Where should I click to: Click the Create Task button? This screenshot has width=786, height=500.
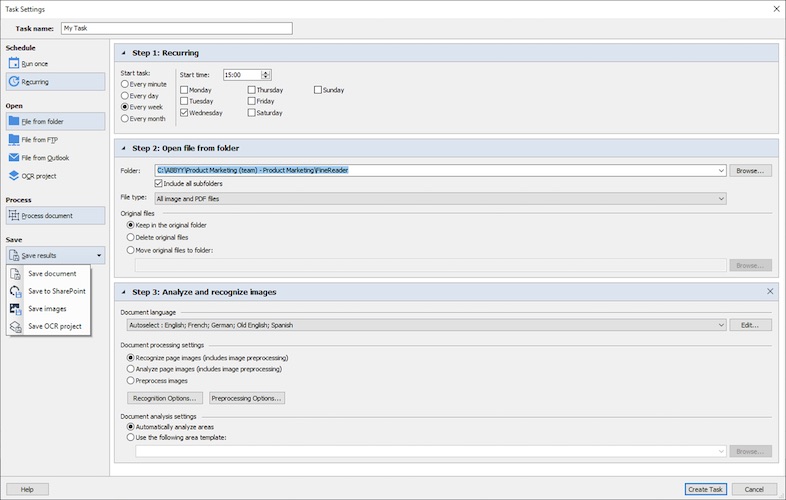(705, 489)
